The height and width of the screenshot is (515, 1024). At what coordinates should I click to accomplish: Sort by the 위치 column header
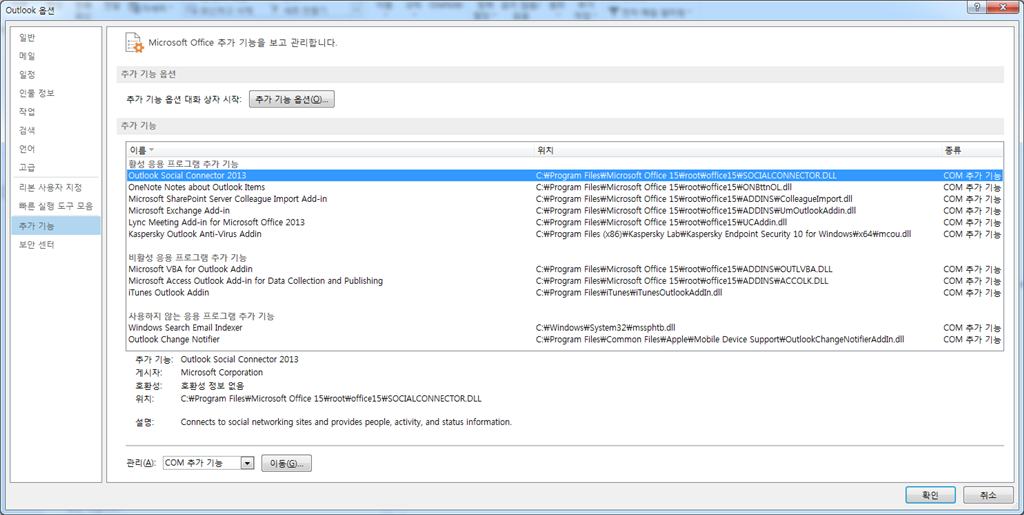click(x=737, y=150)
